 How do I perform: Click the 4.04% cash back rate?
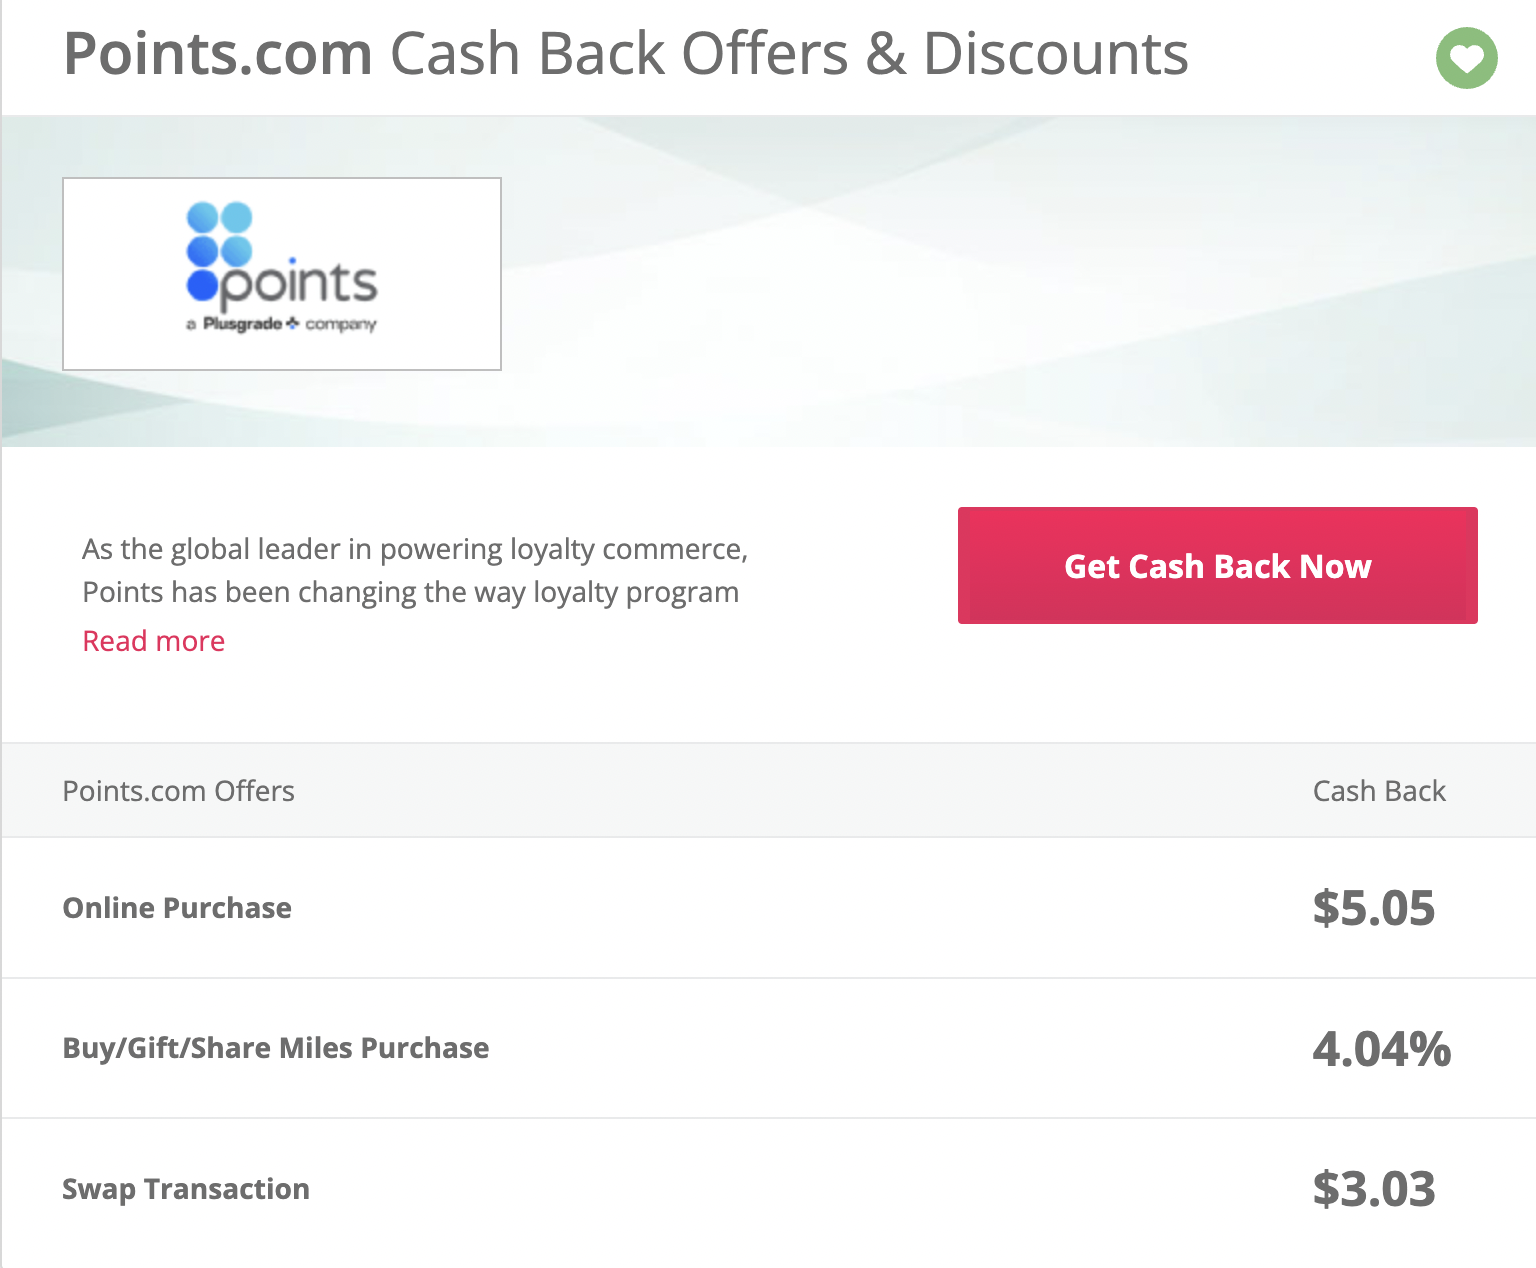pos(1382,1049)
